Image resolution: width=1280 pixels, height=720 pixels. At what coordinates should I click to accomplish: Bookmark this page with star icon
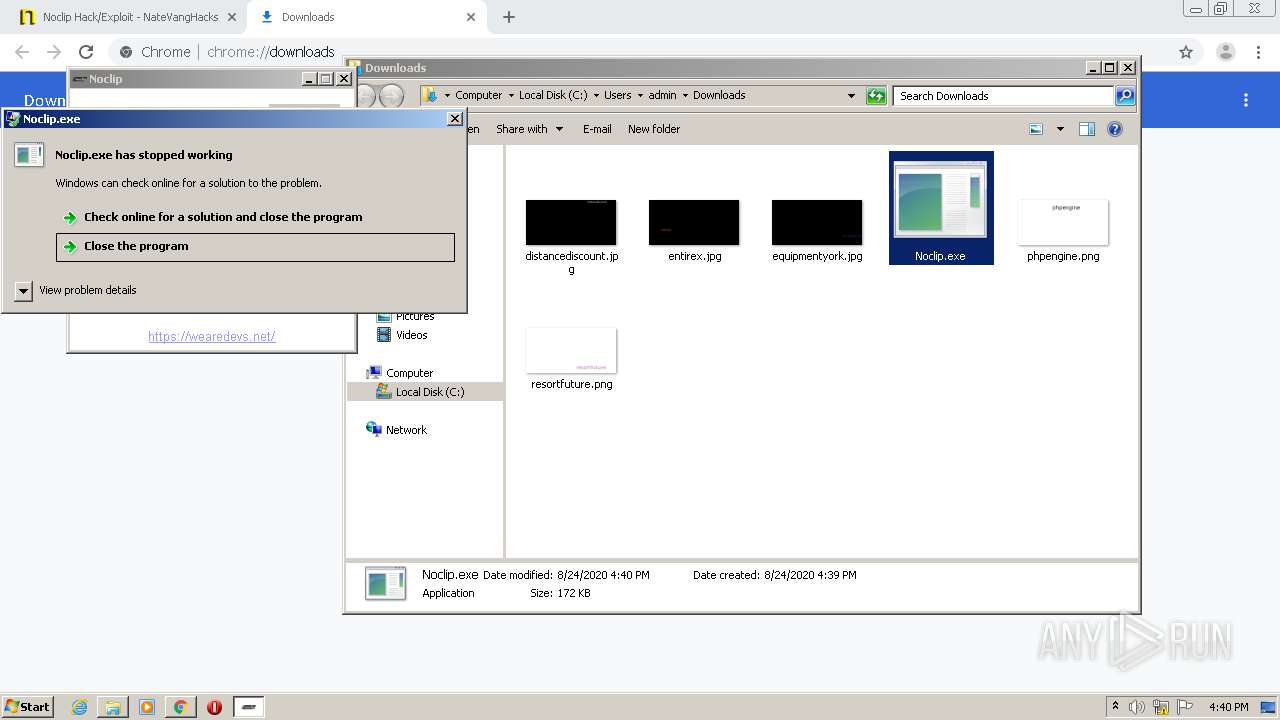(1186, 52)
